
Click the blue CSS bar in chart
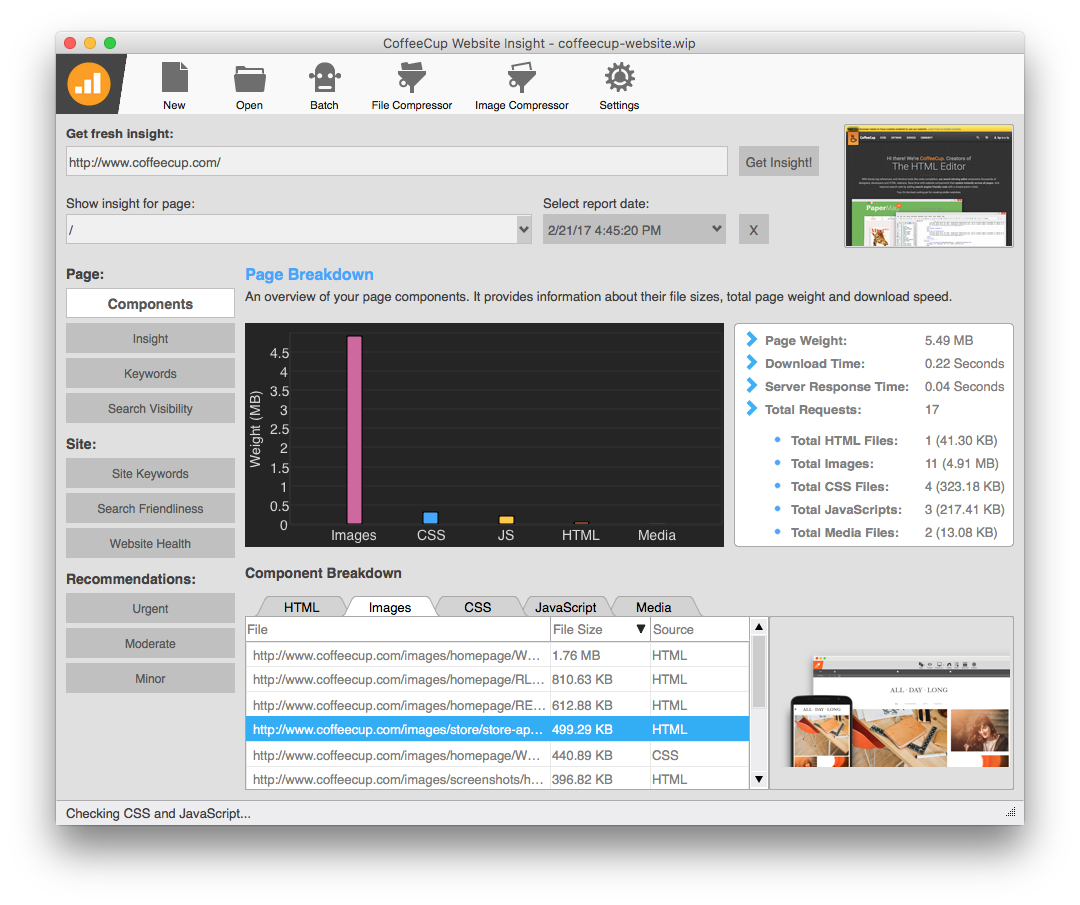430,518
